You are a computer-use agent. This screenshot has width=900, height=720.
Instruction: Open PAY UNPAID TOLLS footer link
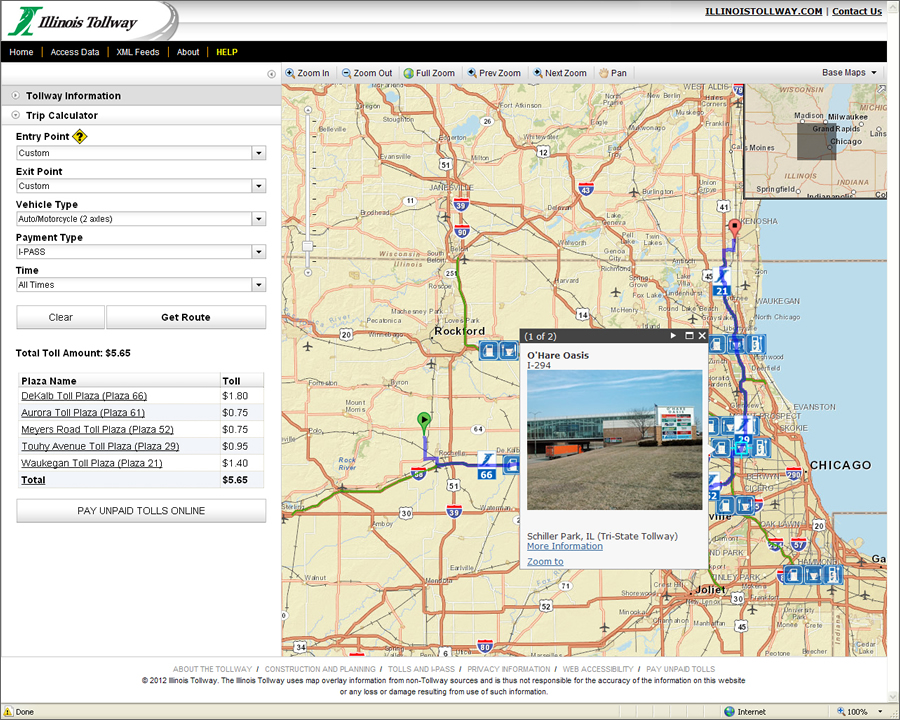point(681,669)
